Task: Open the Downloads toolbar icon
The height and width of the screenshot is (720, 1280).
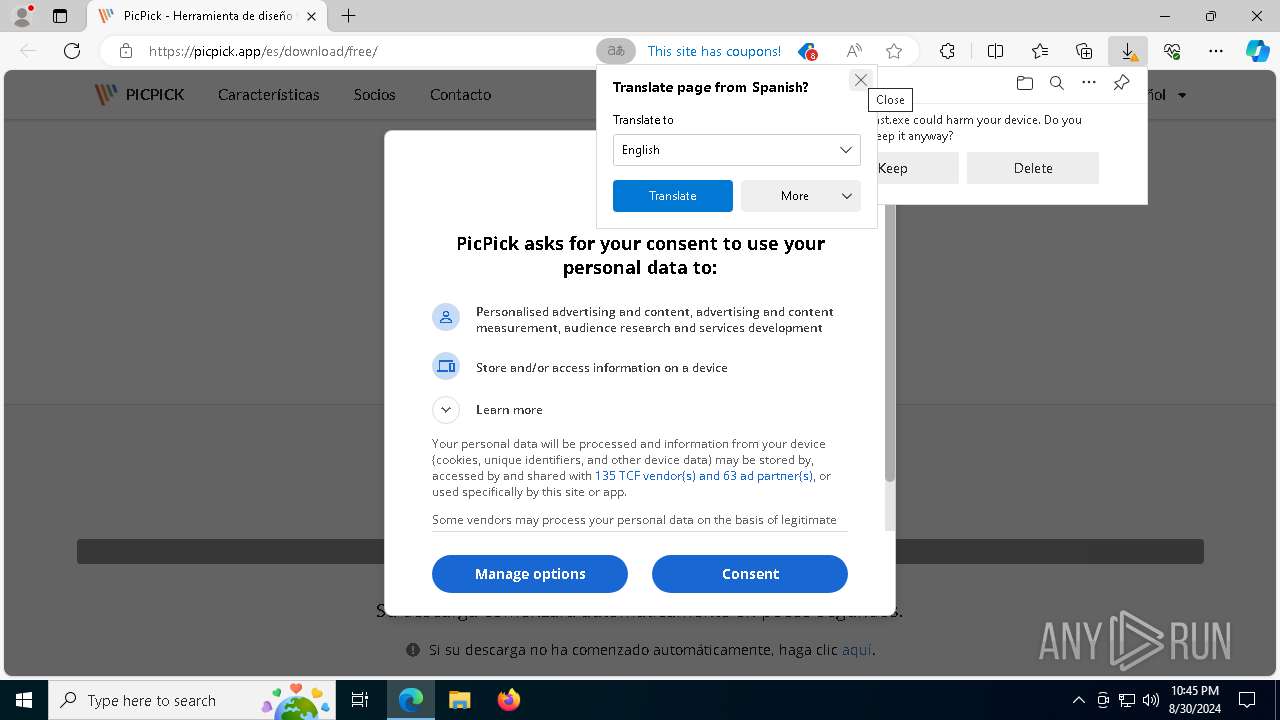Action: click(x=1128, y=51)
